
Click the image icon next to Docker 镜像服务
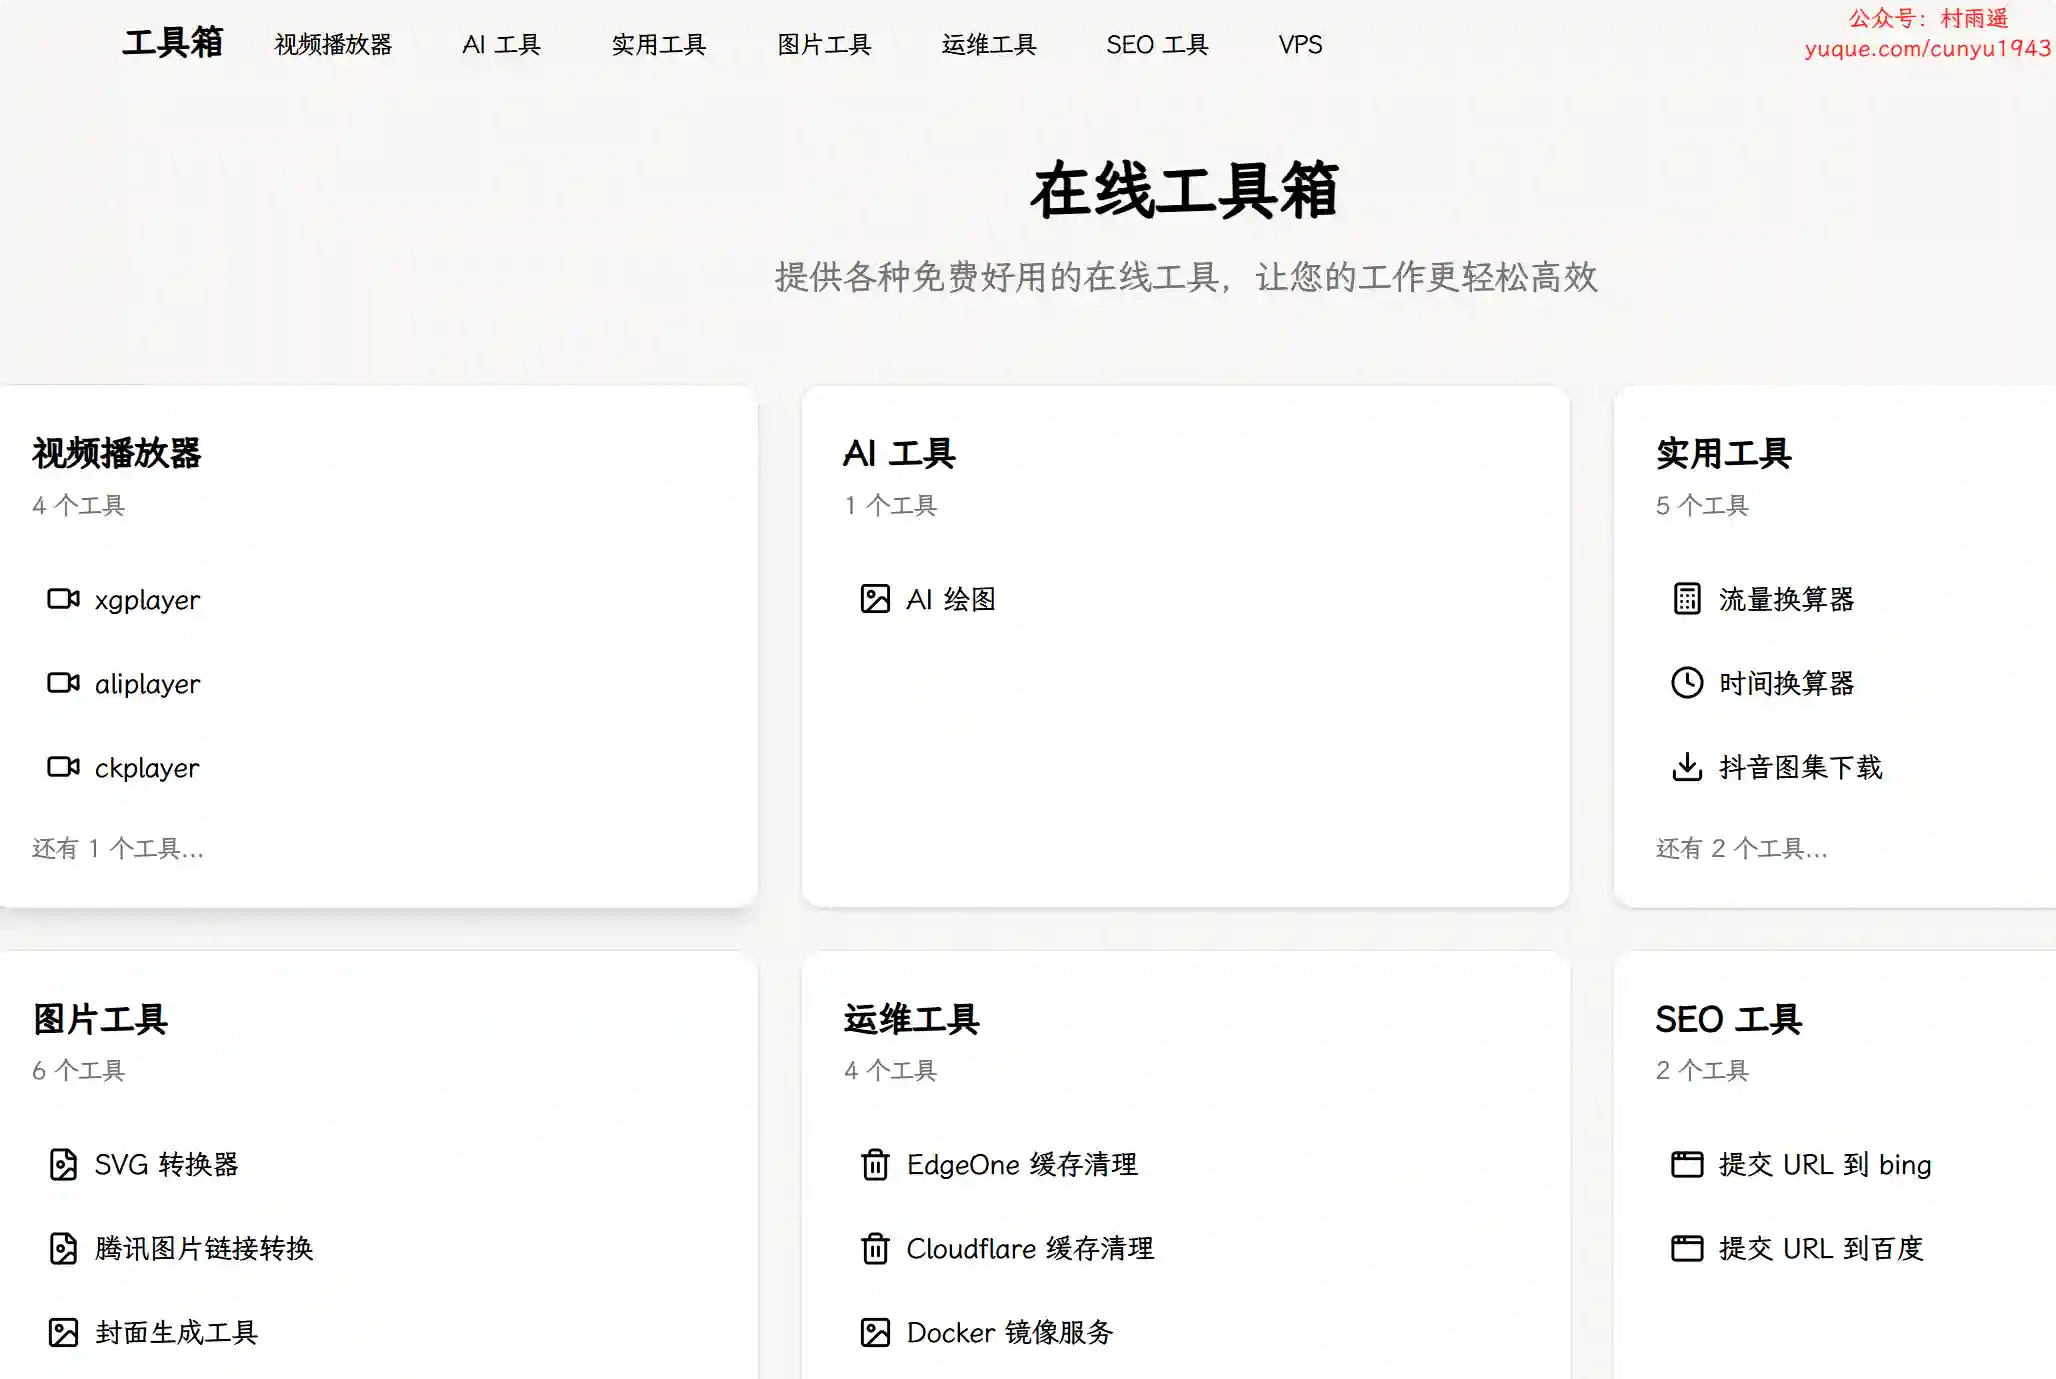click(875, 1332)
